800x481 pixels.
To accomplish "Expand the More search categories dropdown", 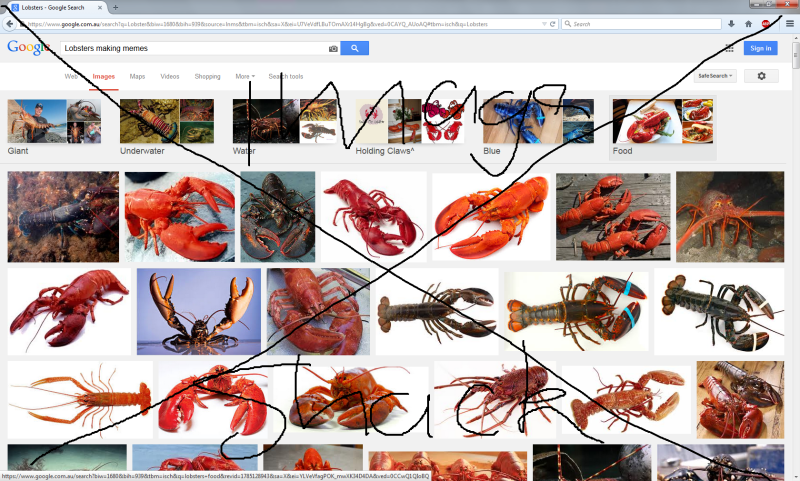I will coord(244,76).
